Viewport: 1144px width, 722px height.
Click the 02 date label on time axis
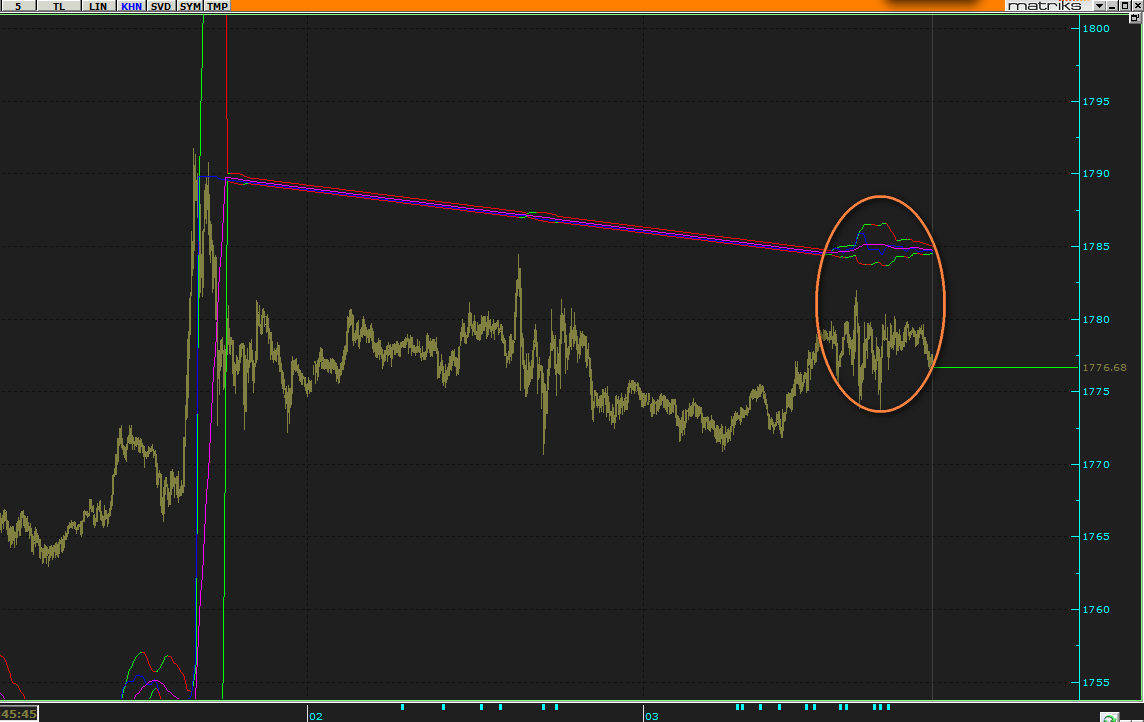pos(315,716)
